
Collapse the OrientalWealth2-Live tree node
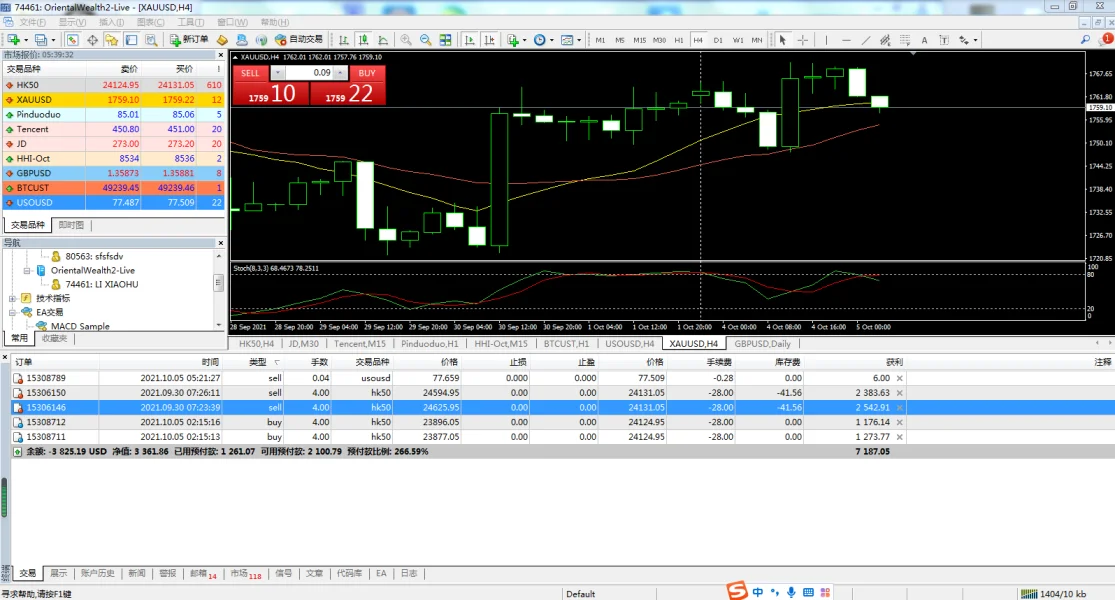27,270
